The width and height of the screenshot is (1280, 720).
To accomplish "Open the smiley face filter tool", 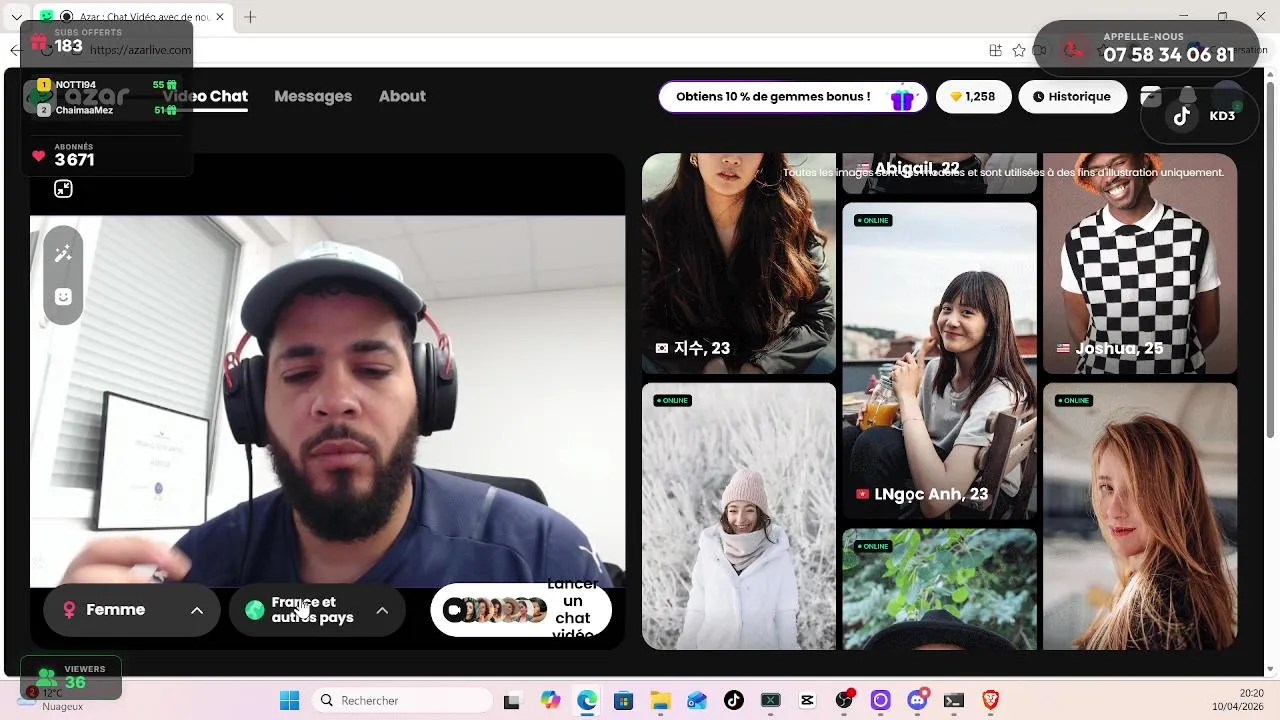I will tap(63, 297).
